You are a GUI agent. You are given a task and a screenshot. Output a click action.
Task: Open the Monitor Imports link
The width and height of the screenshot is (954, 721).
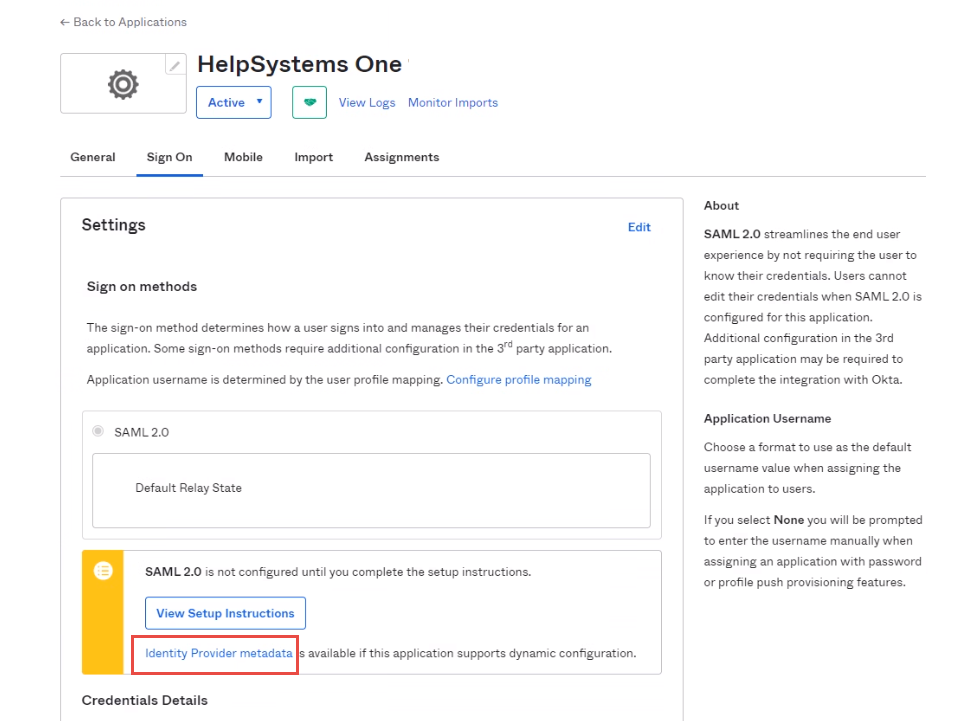(452, 102)
